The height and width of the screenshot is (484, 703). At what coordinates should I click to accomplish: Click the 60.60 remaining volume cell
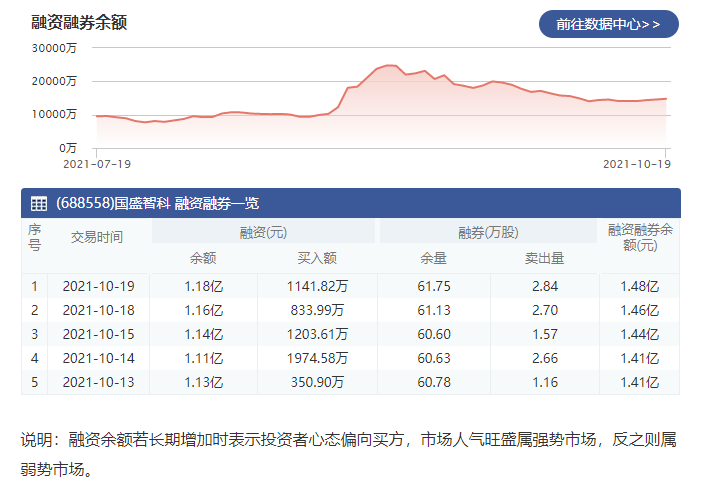click(x=434, y=334)
